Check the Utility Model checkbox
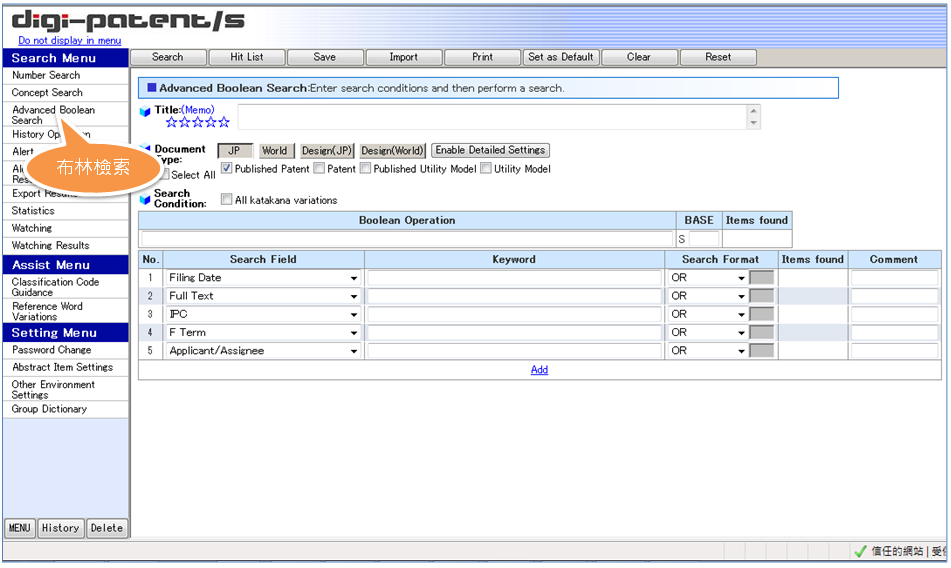This screenshot has width=951, height=568. (486, 169)
